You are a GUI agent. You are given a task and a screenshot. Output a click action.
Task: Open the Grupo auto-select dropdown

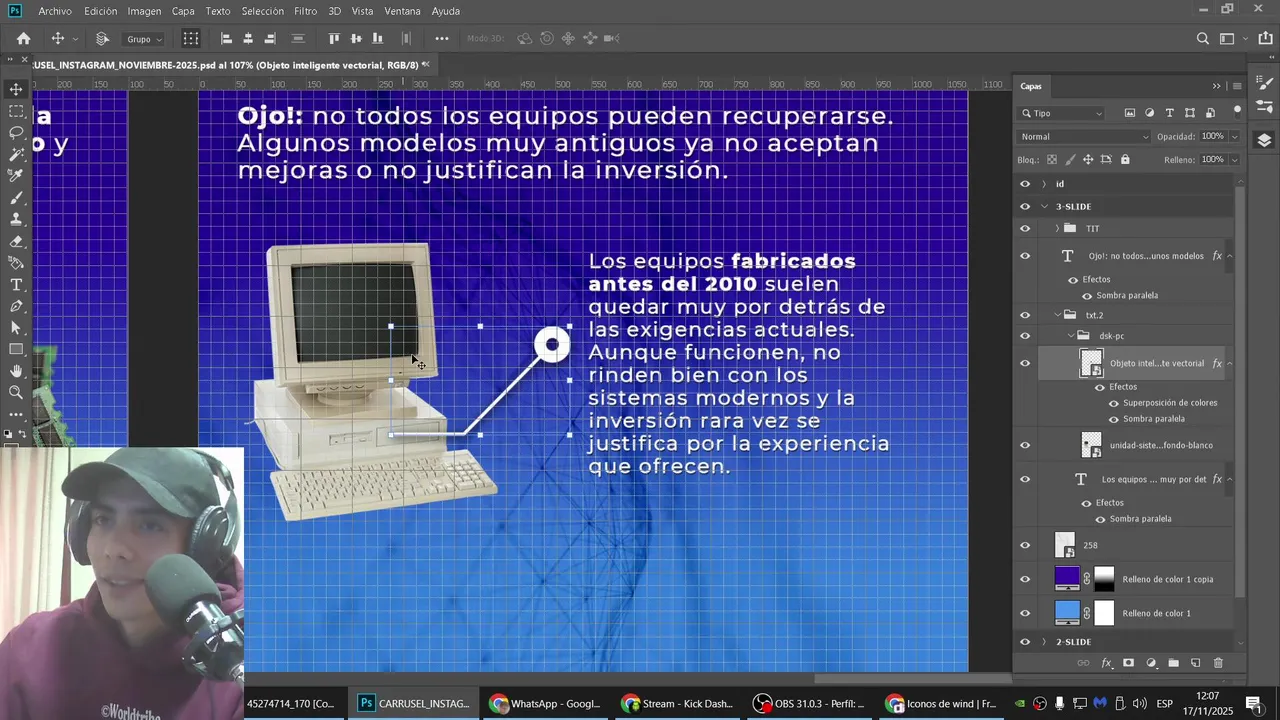click(x=144, y=39)
